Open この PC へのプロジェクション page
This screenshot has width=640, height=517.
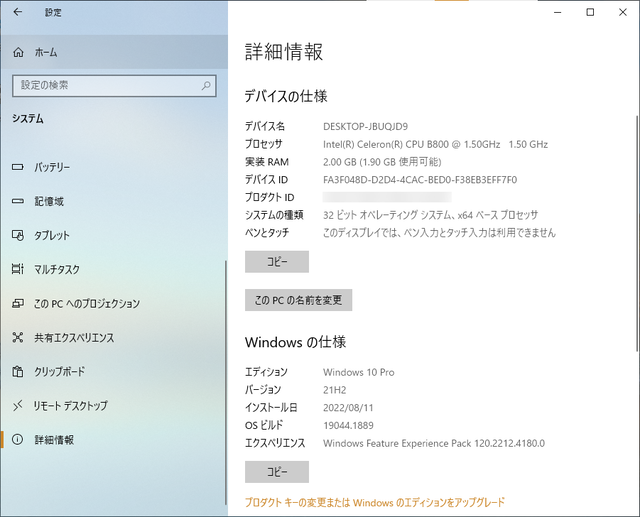pyautogui.click(x=113, y=304)
